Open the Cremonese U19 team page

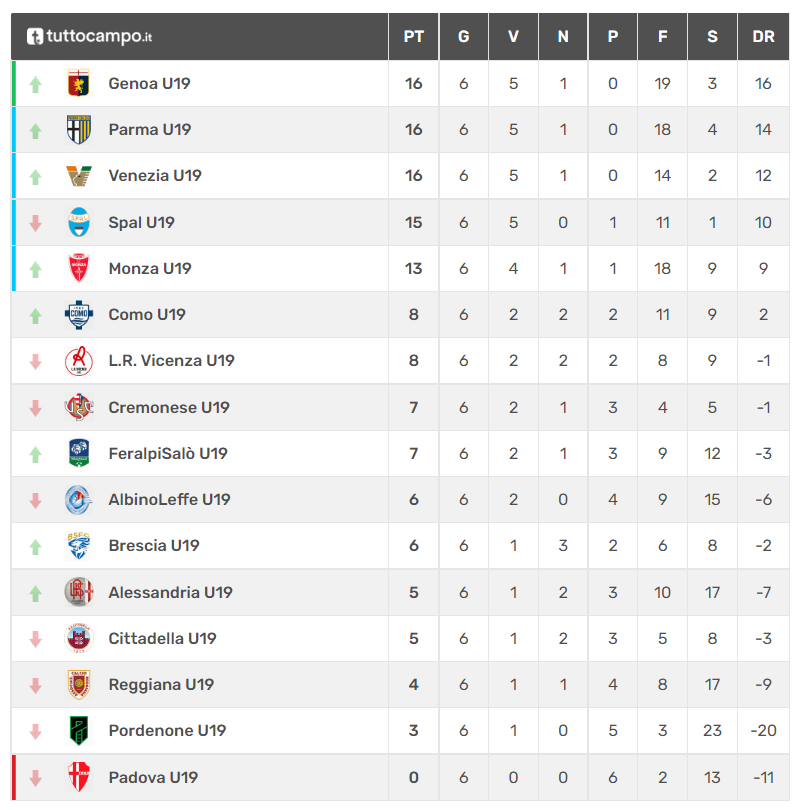169,407
